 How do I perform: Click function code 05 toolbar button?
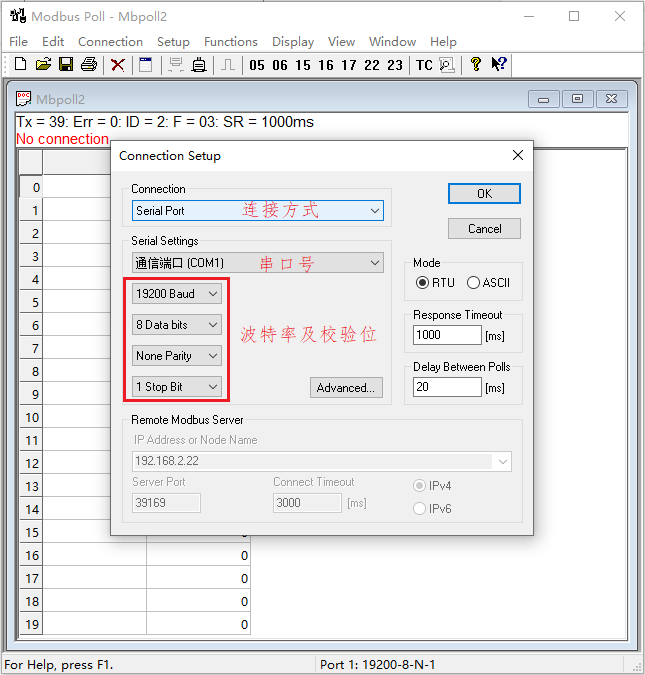click(x=257, y=65)
